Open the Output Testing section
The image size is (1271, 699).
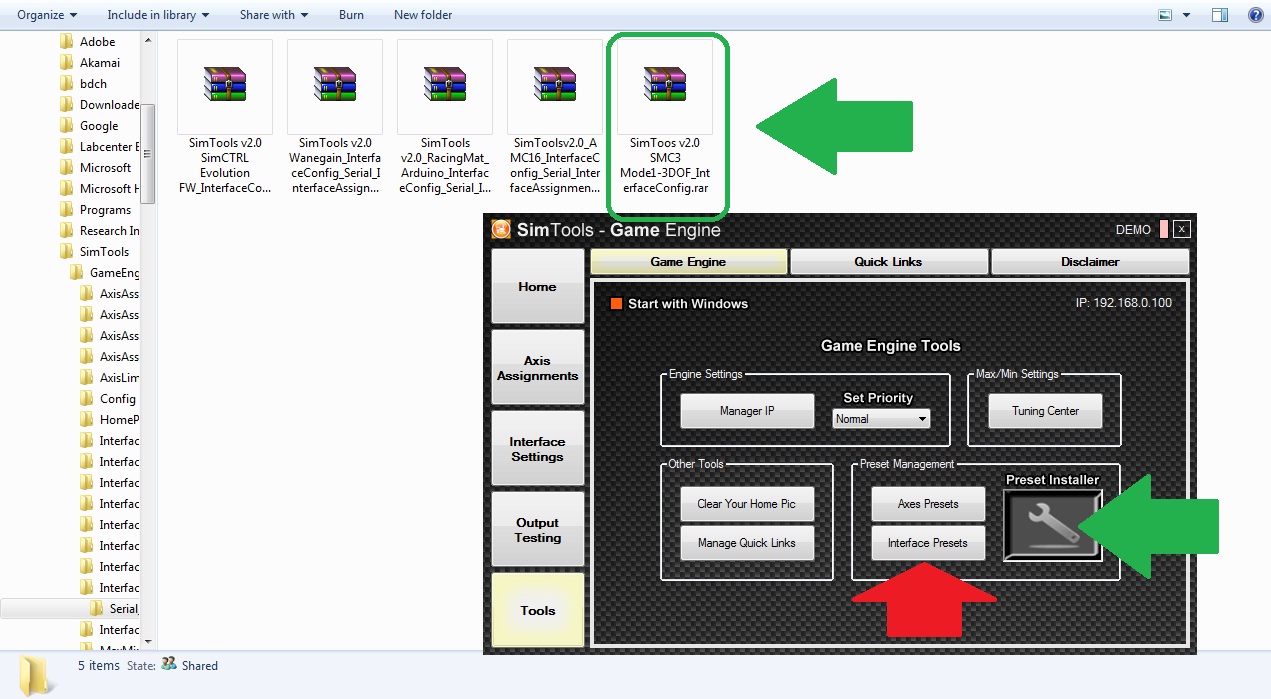tap(537, 530)
